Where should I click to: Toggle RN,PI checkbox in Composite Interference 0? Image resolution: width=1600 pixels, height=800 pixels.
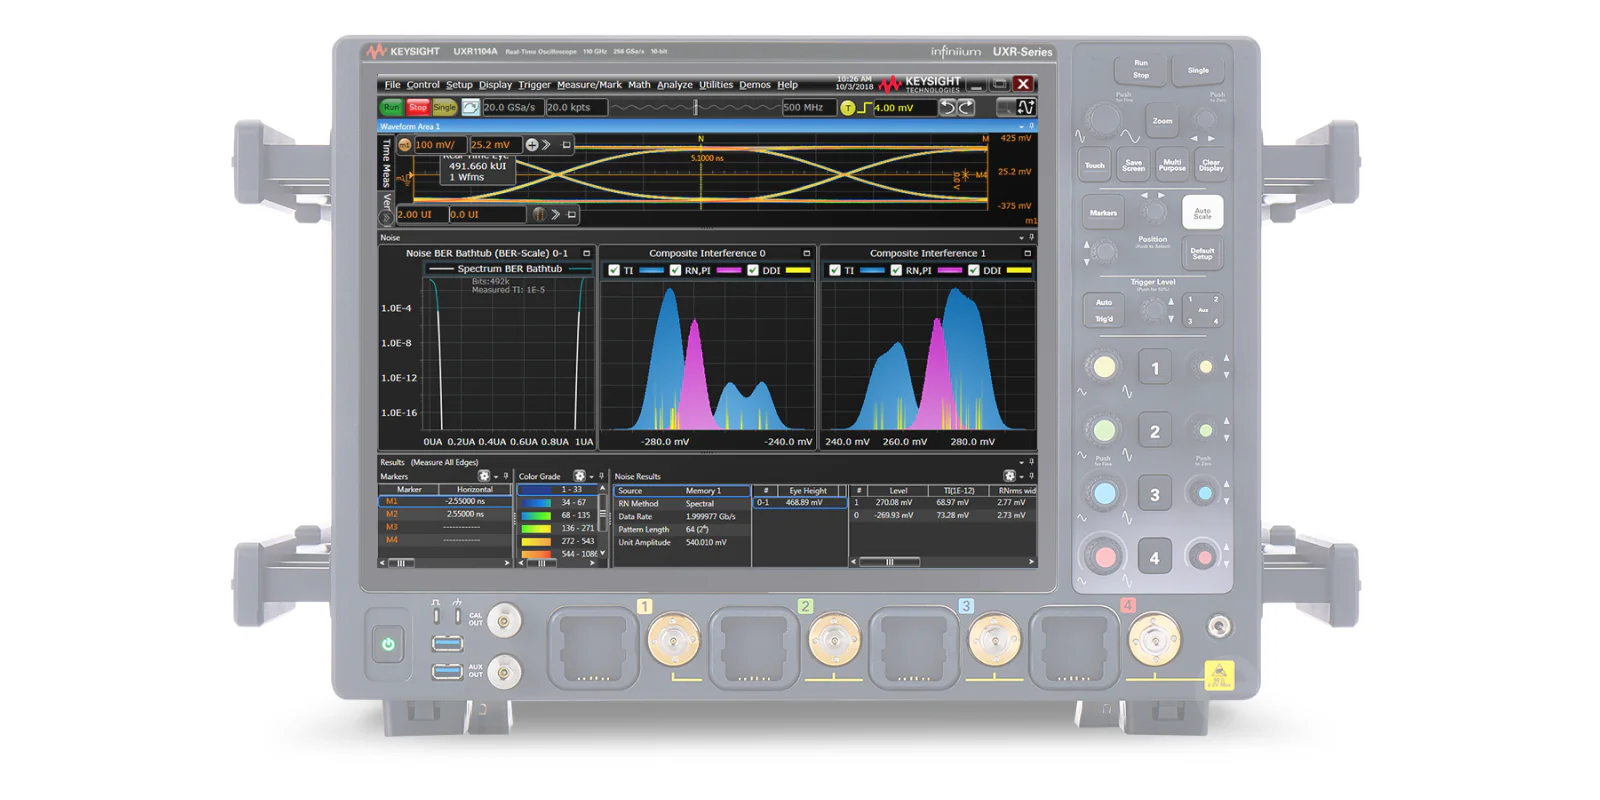click(x=675, y=271)
